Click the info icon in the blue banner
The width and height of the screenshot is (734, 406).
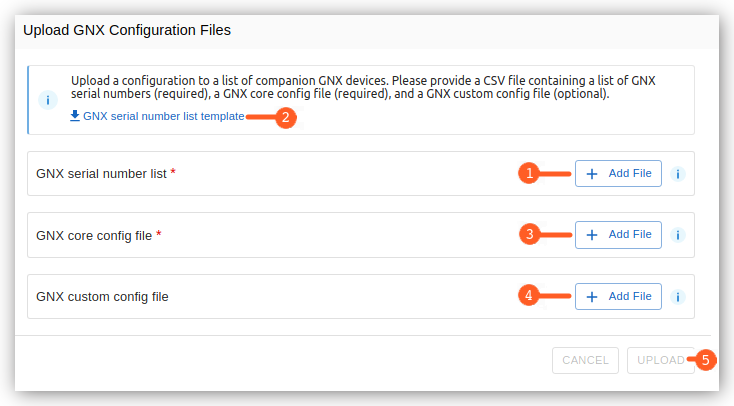point(48,100)
